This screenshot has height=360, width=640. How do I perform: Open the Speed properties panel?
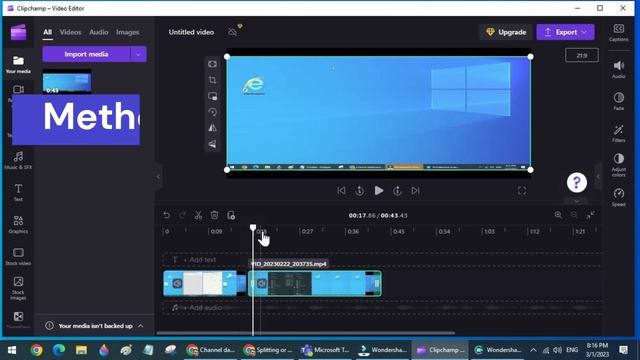click(618, 197)
